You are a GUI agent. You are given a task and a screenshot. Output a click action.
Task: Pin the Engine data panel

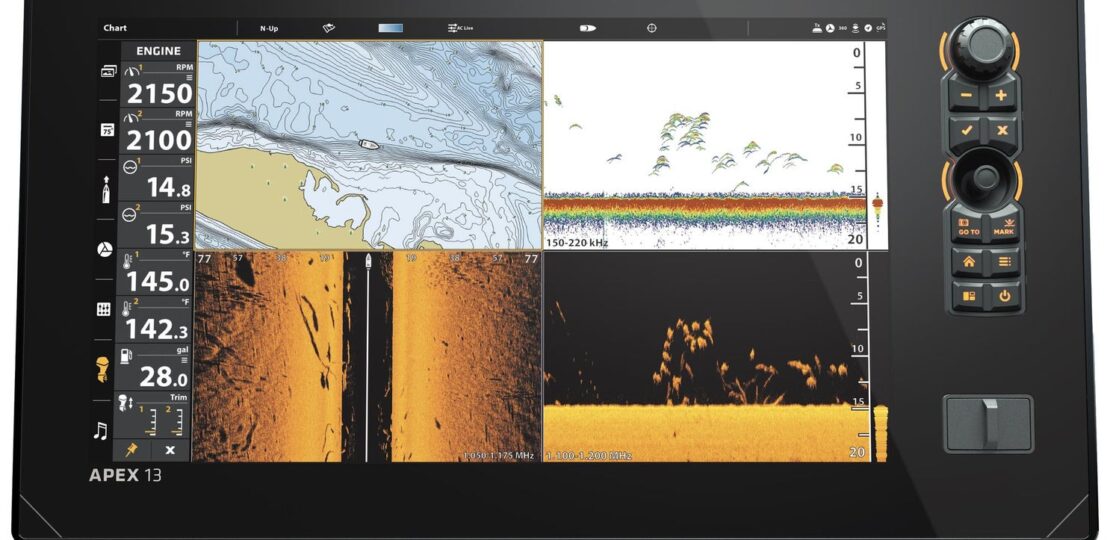132,450
